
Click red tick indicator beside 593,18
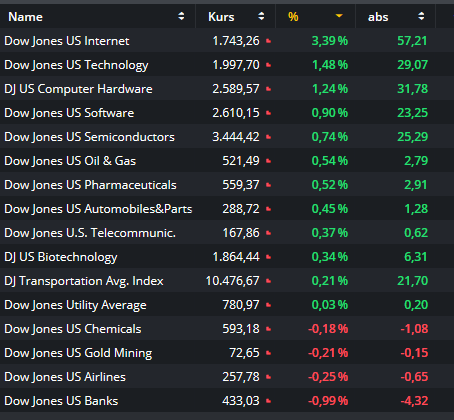point(268,329)
